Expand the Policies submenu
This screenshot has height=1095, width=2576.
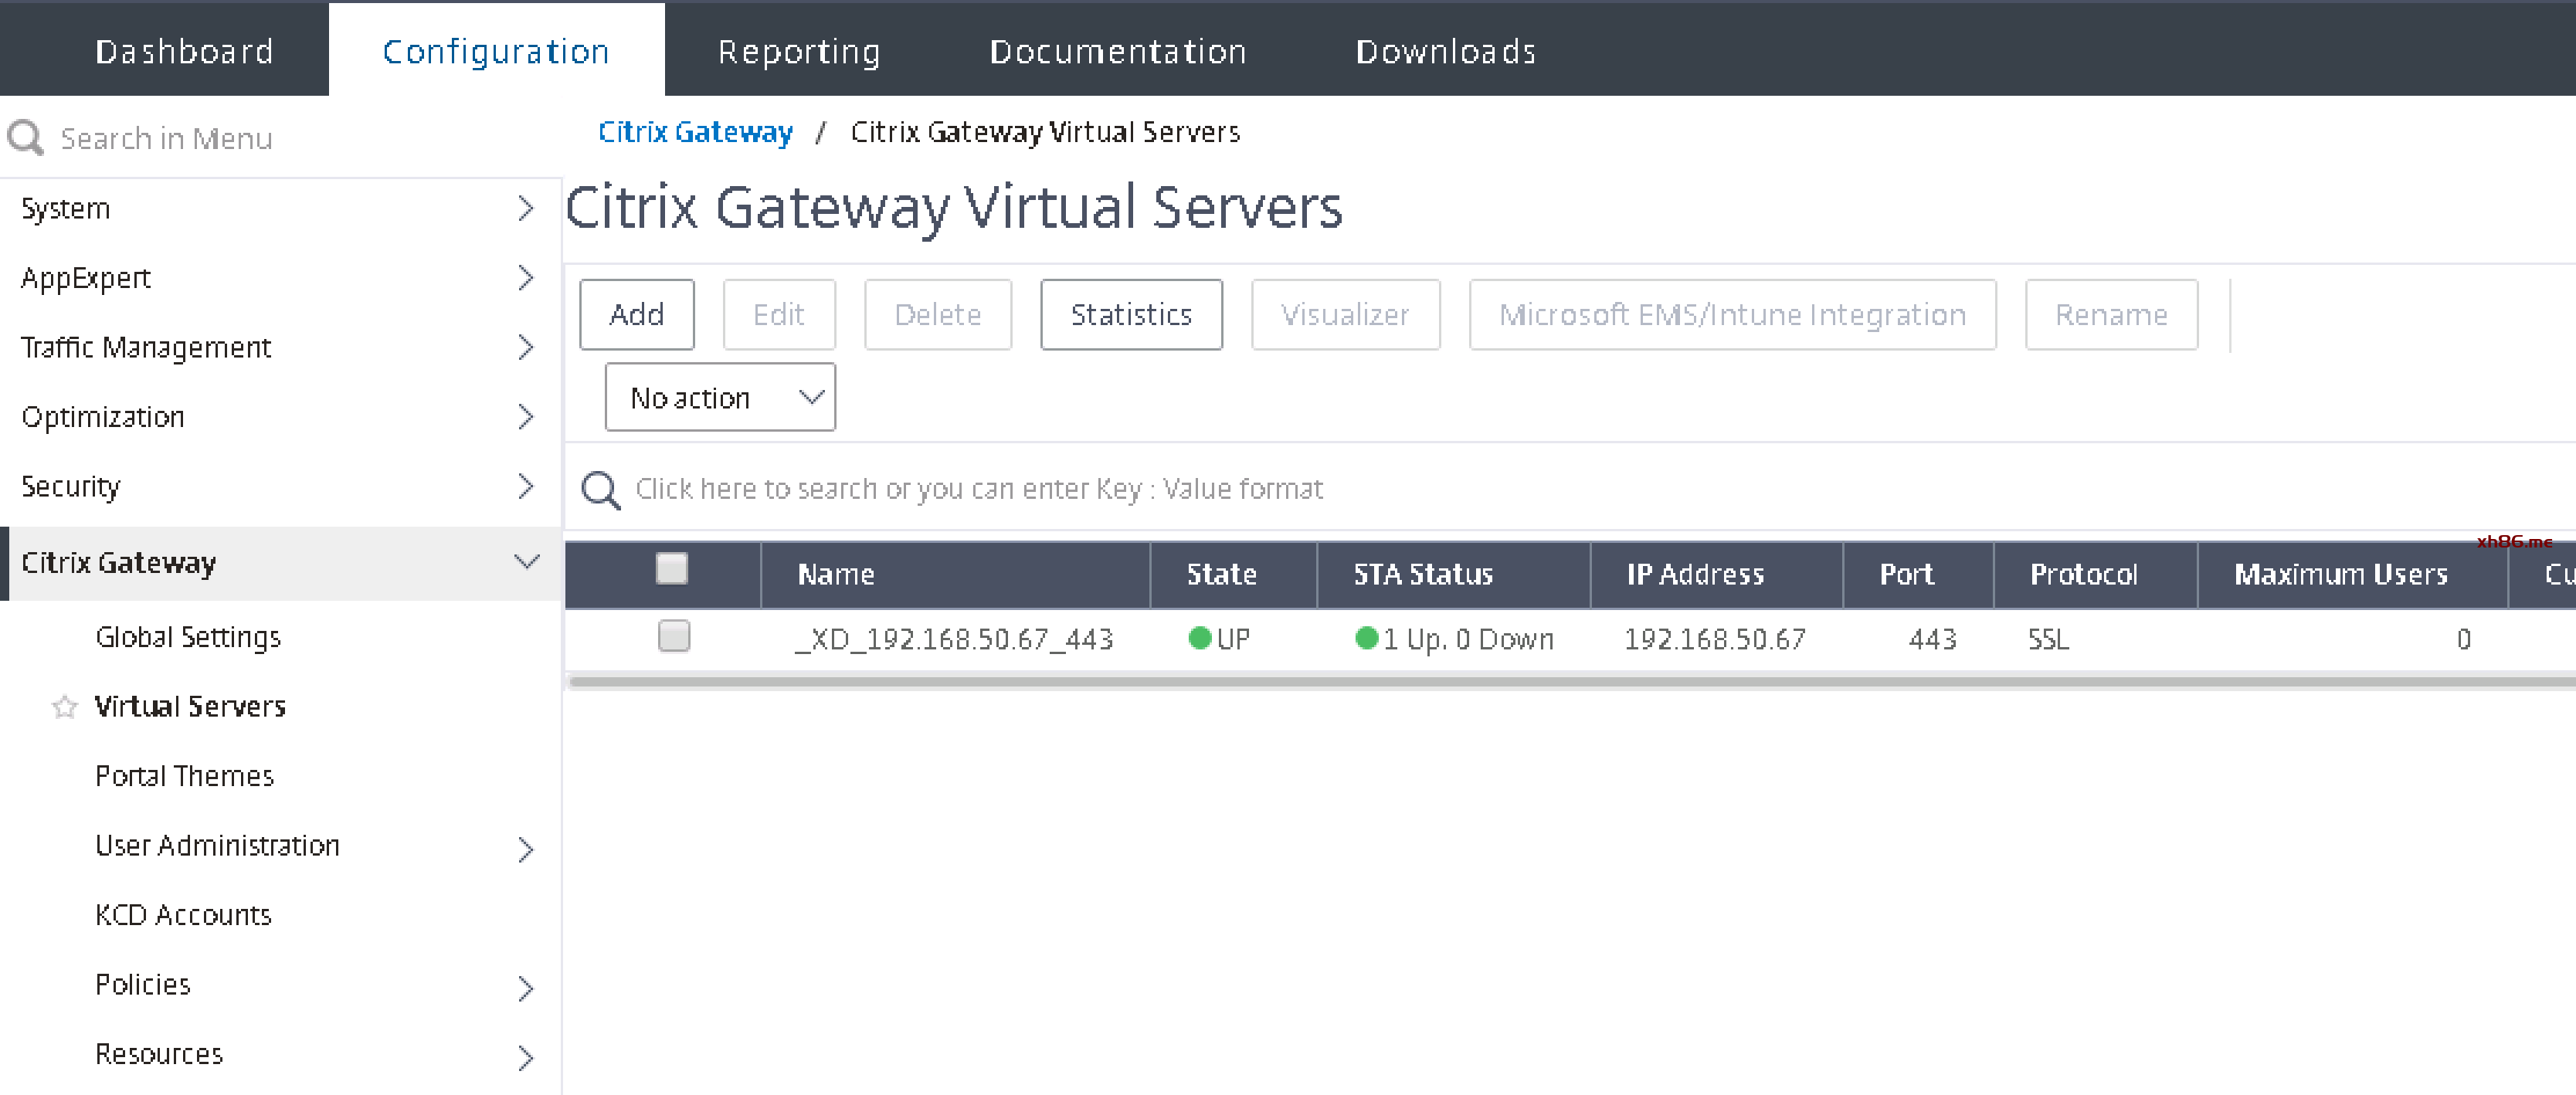[526, 989]
